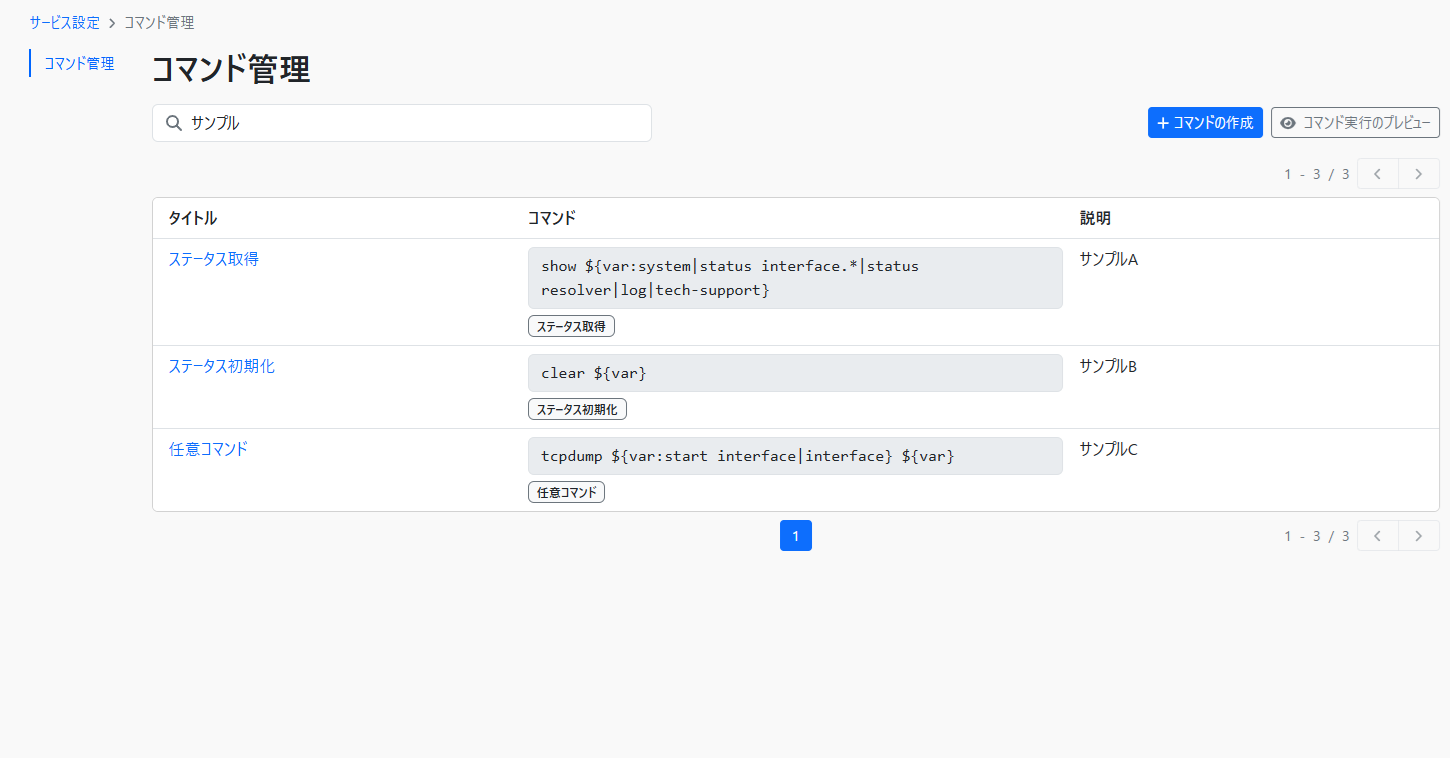1450x758 pixels.
Task: Open the 任意コマンド command link
Action: pos(208,449)
